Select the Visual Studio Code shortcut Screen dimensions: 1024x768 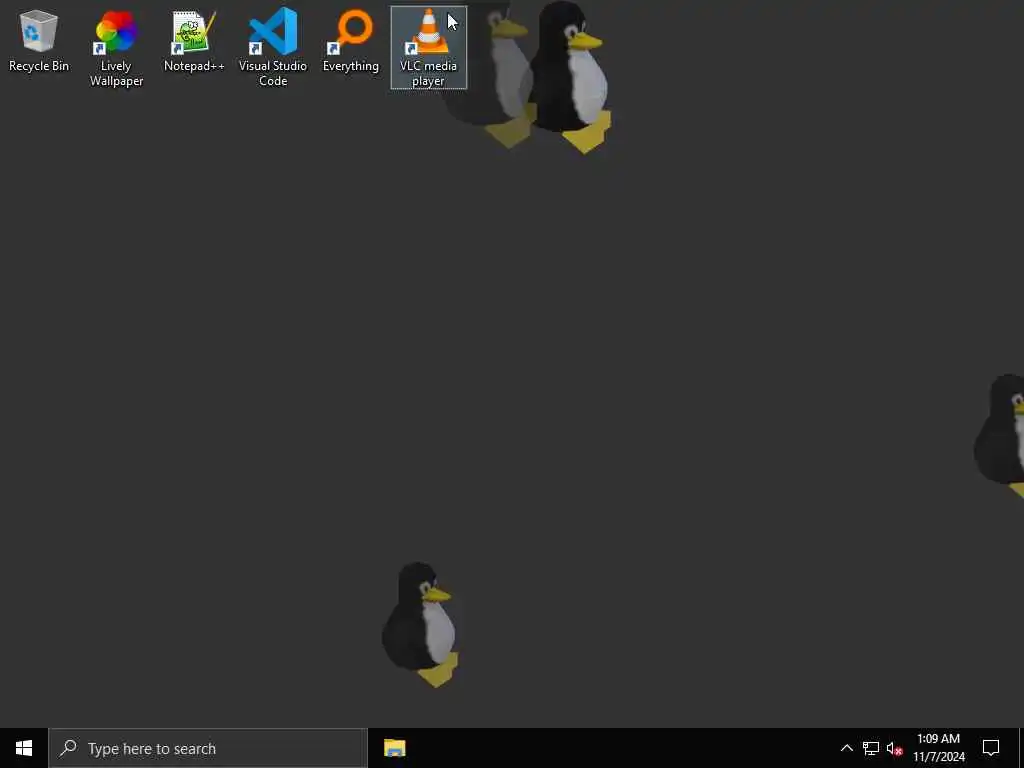click(x=273, y=48)
